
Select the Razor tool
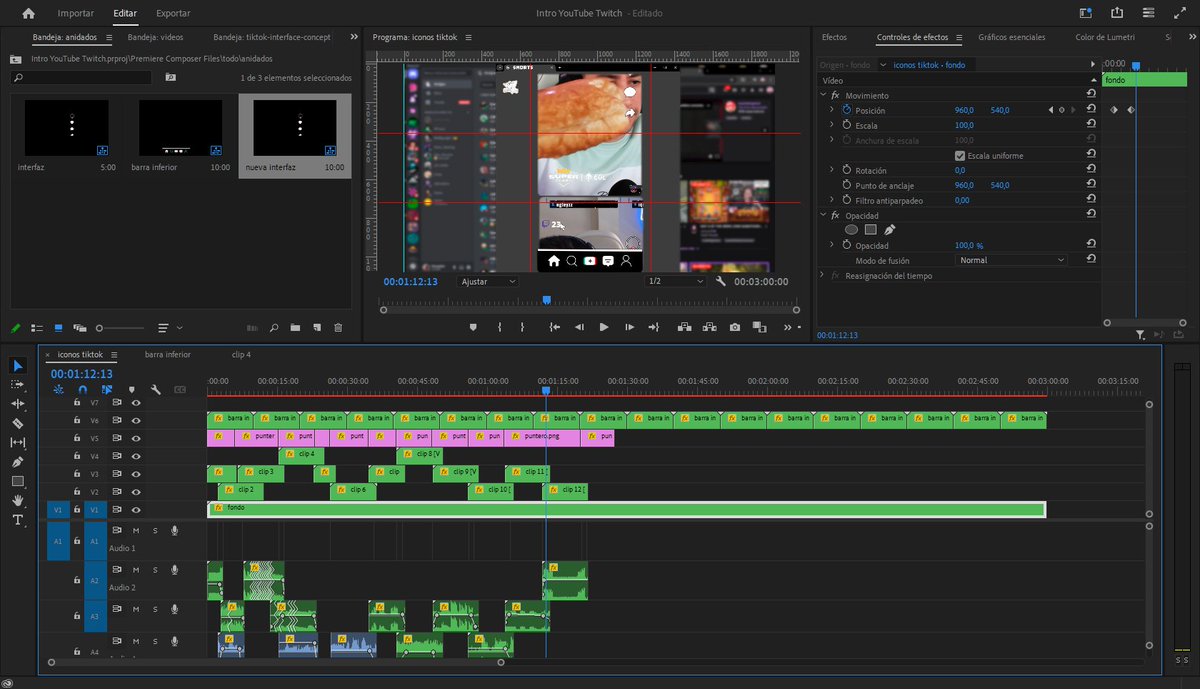coord(18,423)
